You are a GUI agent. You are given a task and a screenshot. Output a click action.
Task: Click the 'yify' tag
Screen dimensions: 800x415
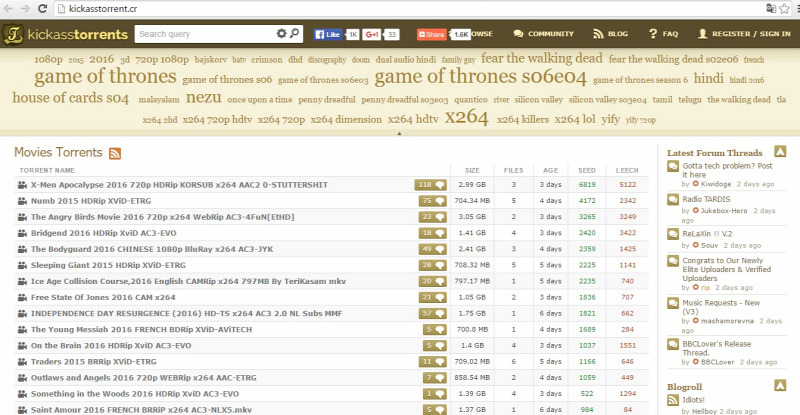610,119
